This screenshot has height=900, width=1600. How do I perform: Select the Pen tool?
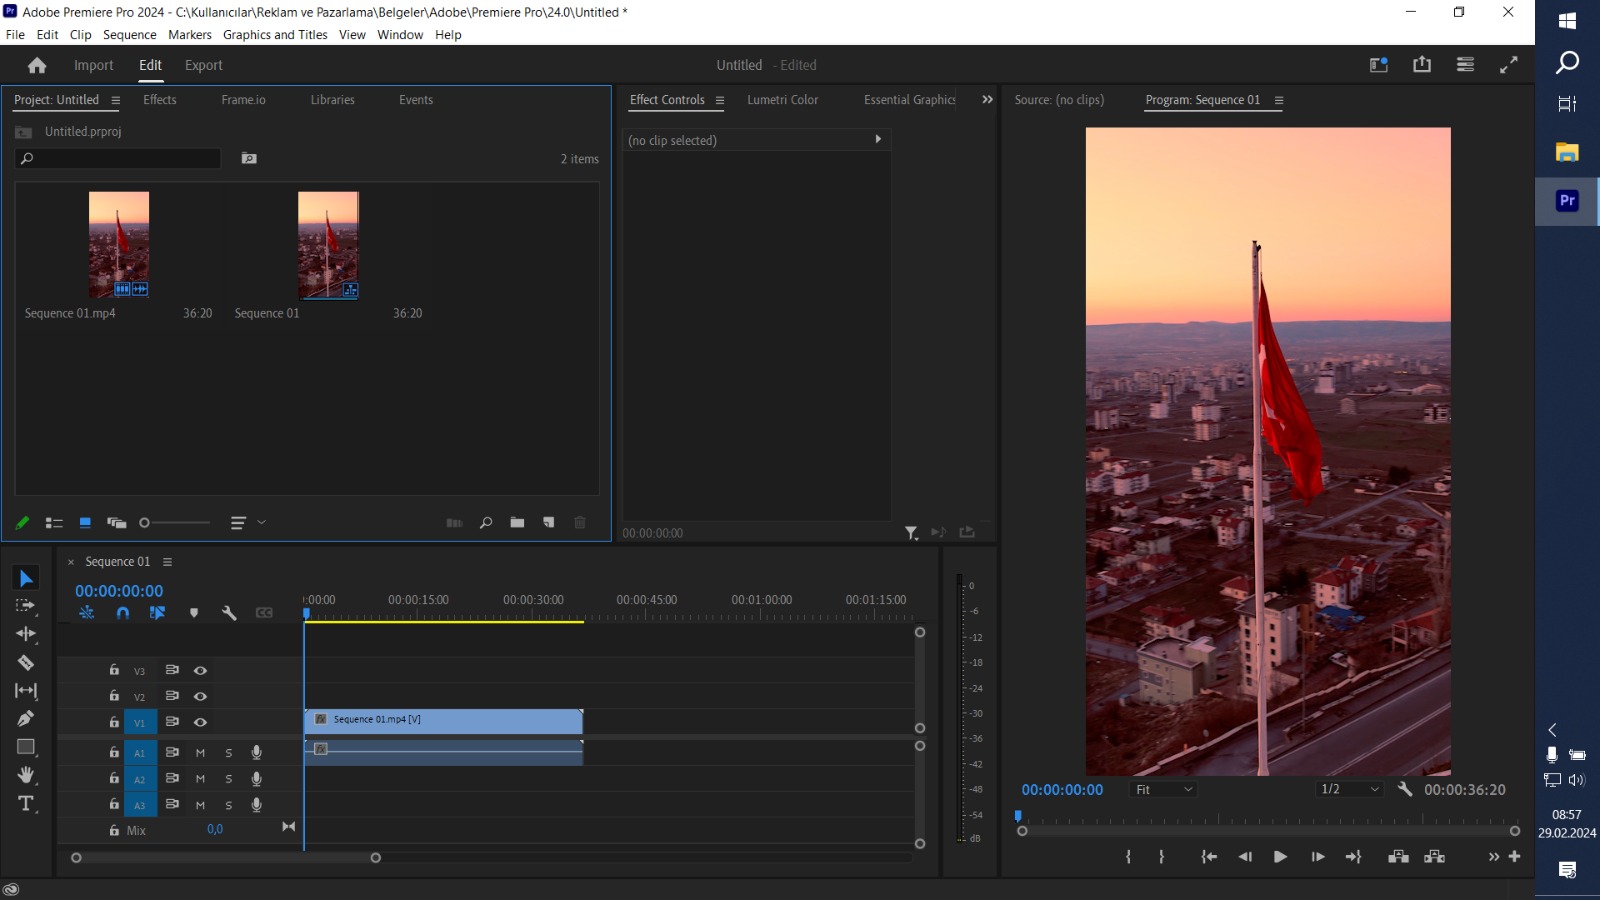[26, 719]
